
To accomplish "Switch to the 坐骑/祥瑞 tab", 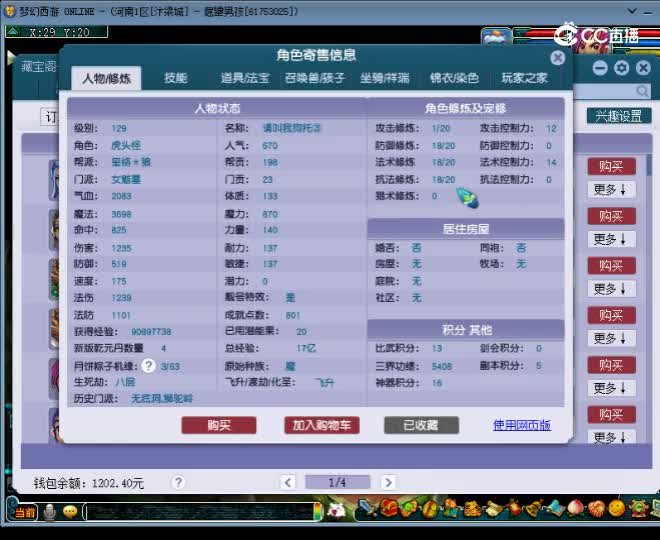I will pos(384,78).
